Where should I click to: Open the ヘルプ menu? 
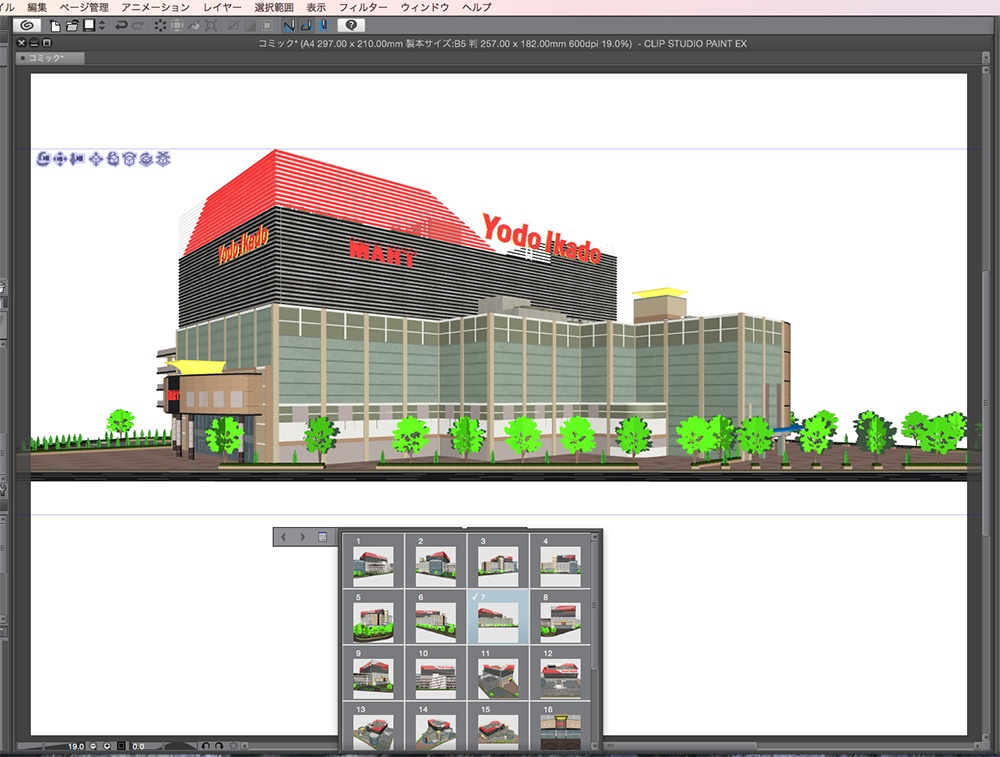(476, 7)
